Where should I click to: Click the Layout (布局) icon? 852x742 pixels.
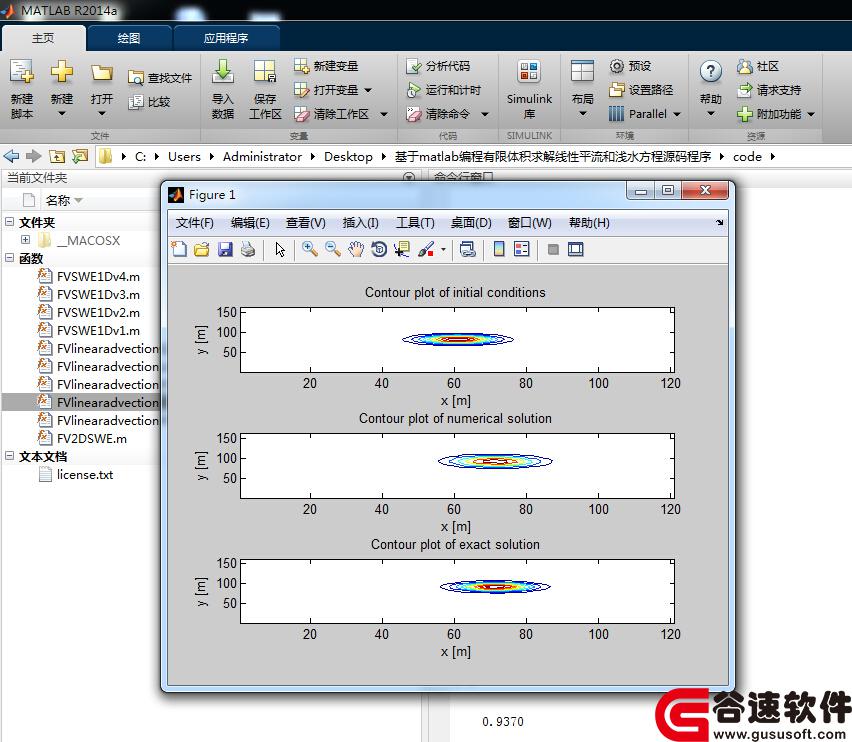tap(582, 72)
